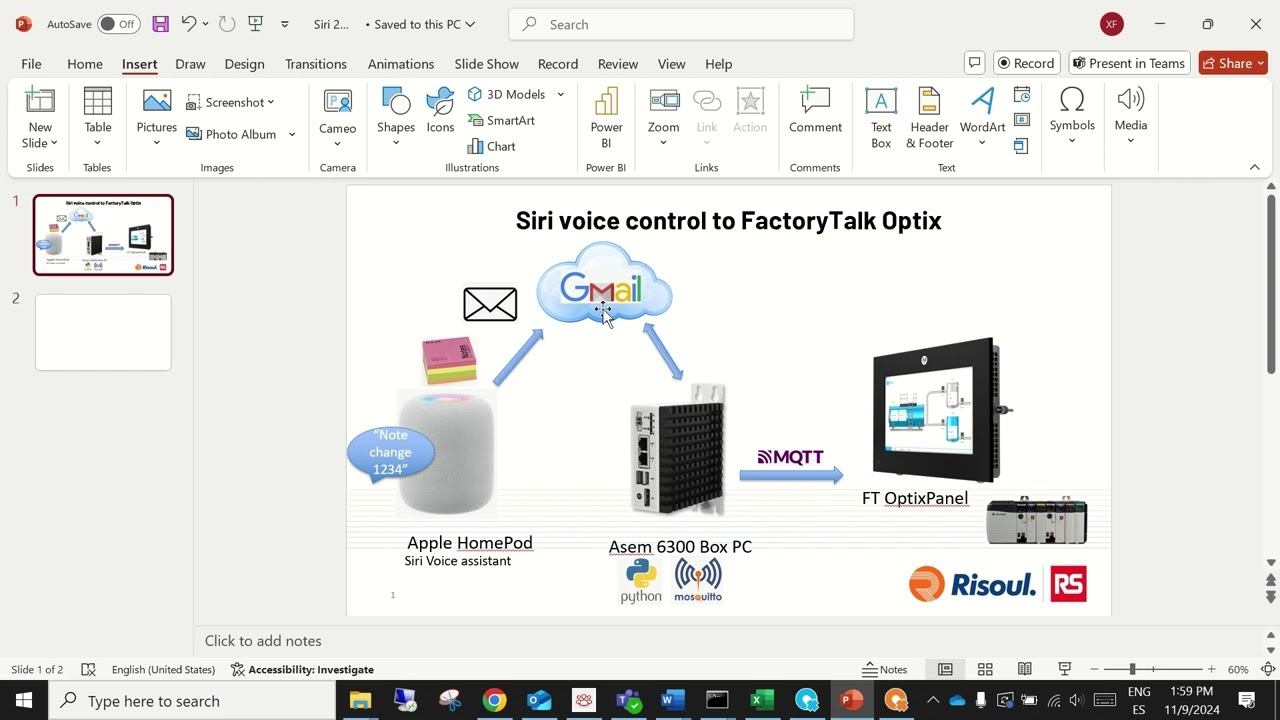Click the XF account avatar

tap(1111, 24)
